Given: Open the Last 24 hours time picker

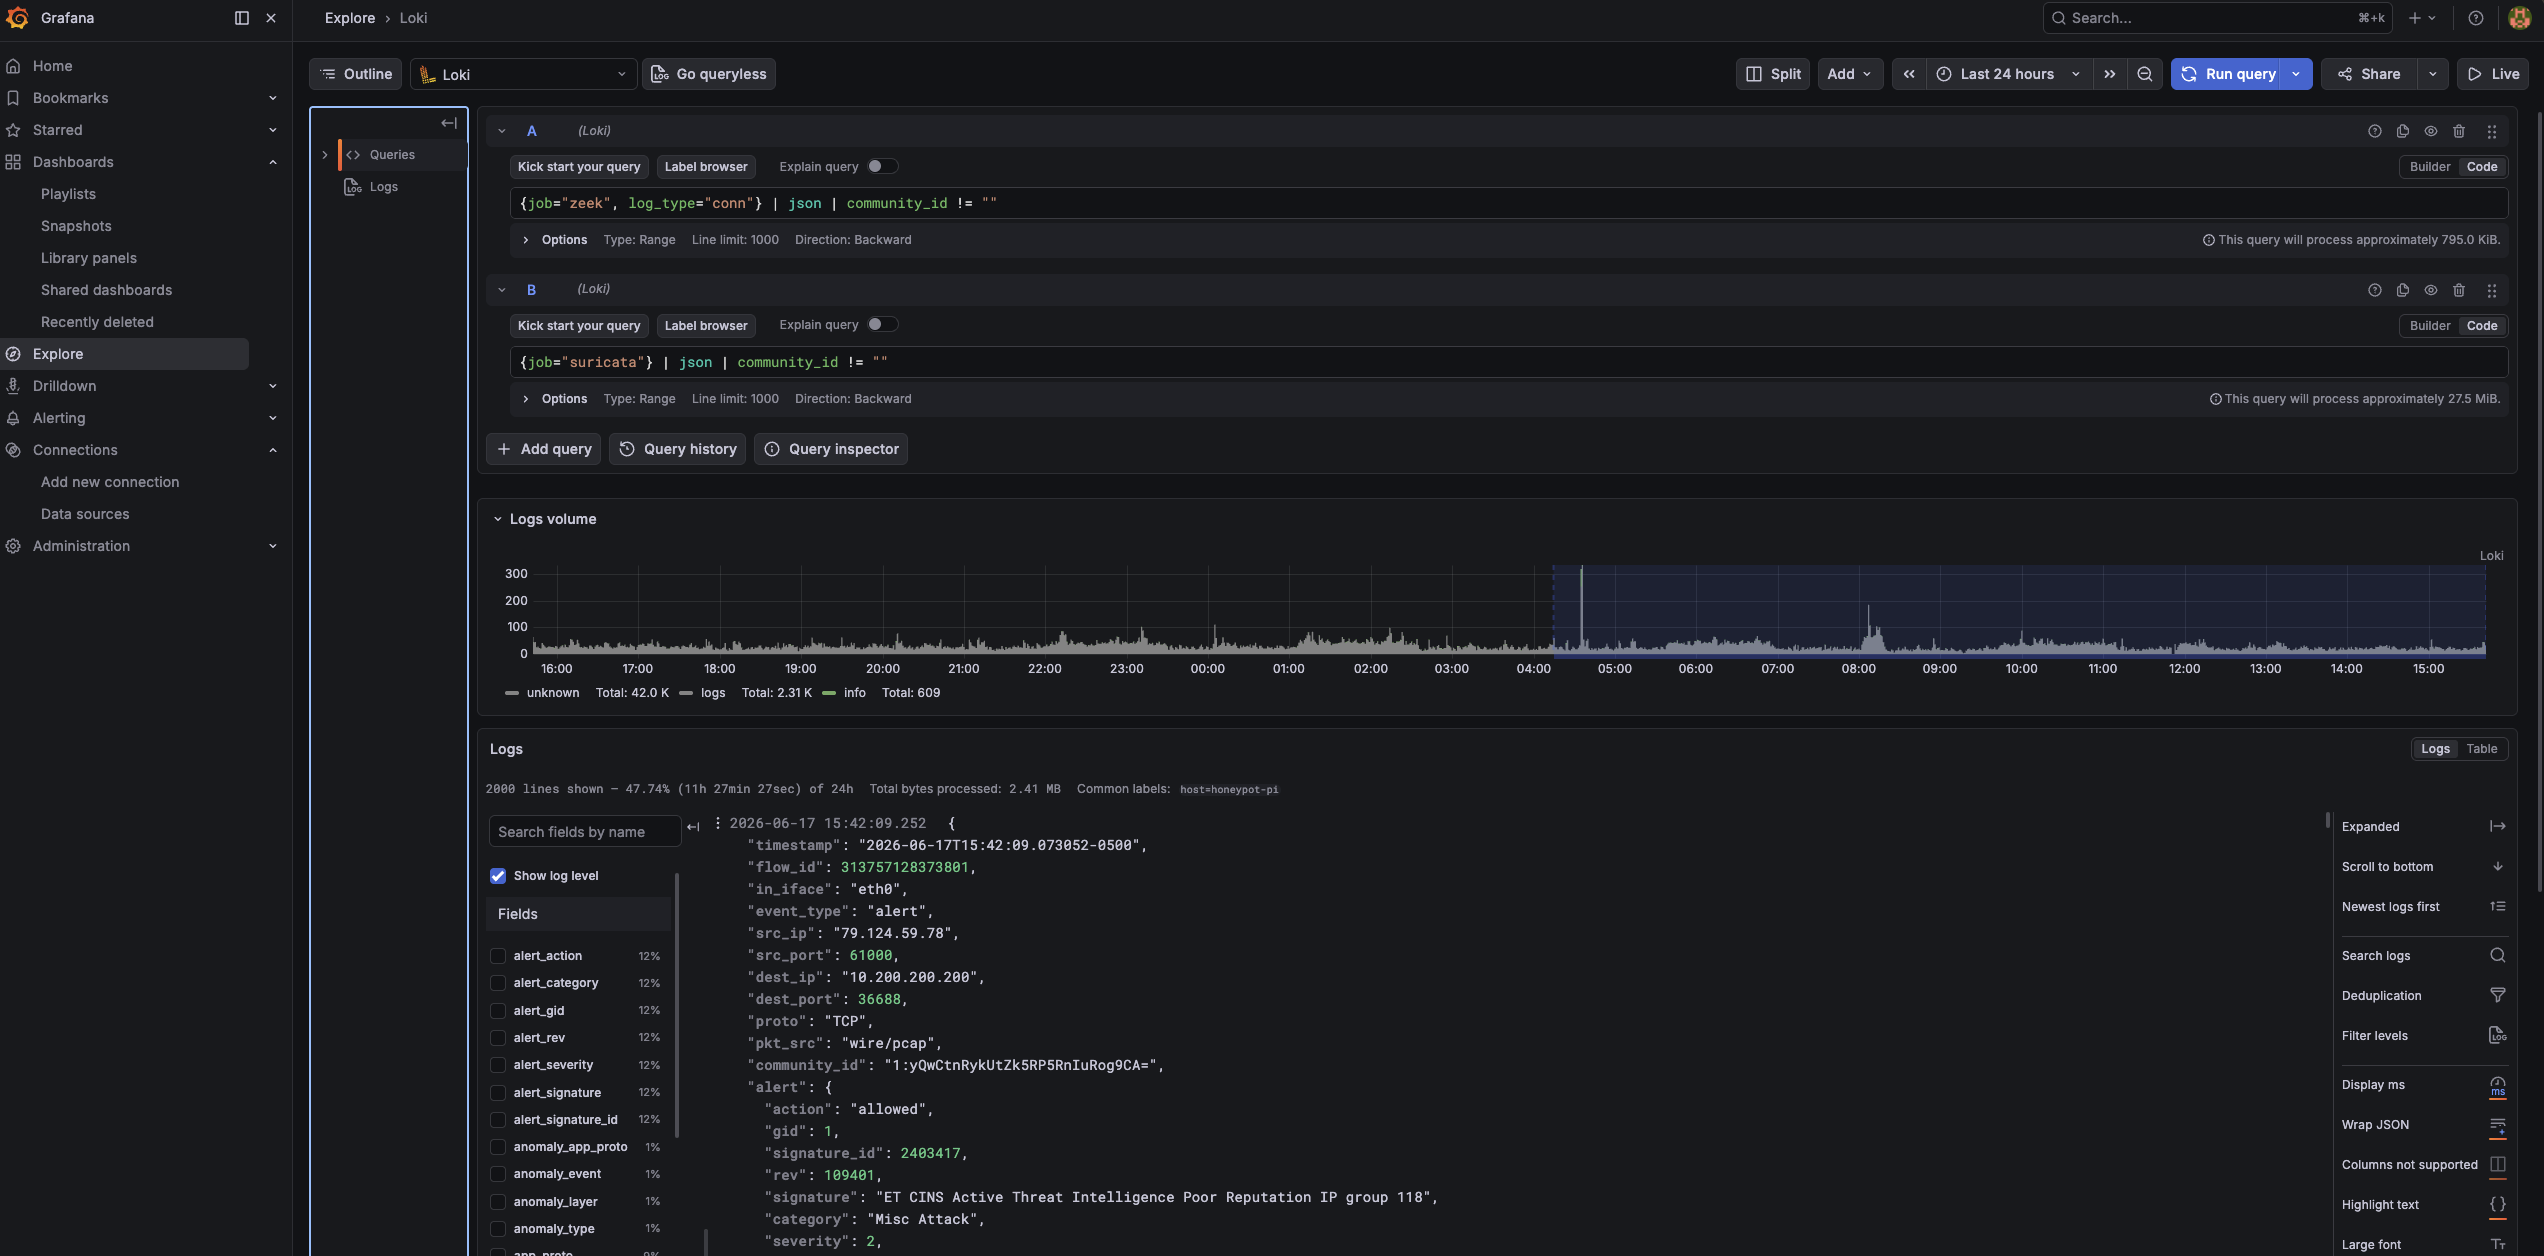Looking at the screenshot, I should click(x=2009, y=74).
